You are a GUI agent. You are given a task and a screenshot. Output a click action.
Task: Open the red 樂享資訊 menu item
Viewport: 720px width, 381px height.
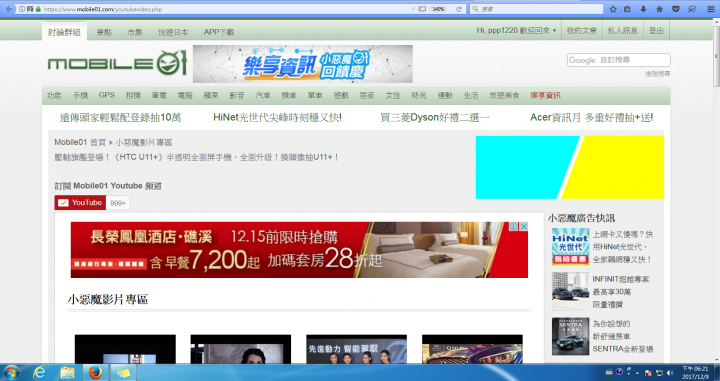(545, 95)
